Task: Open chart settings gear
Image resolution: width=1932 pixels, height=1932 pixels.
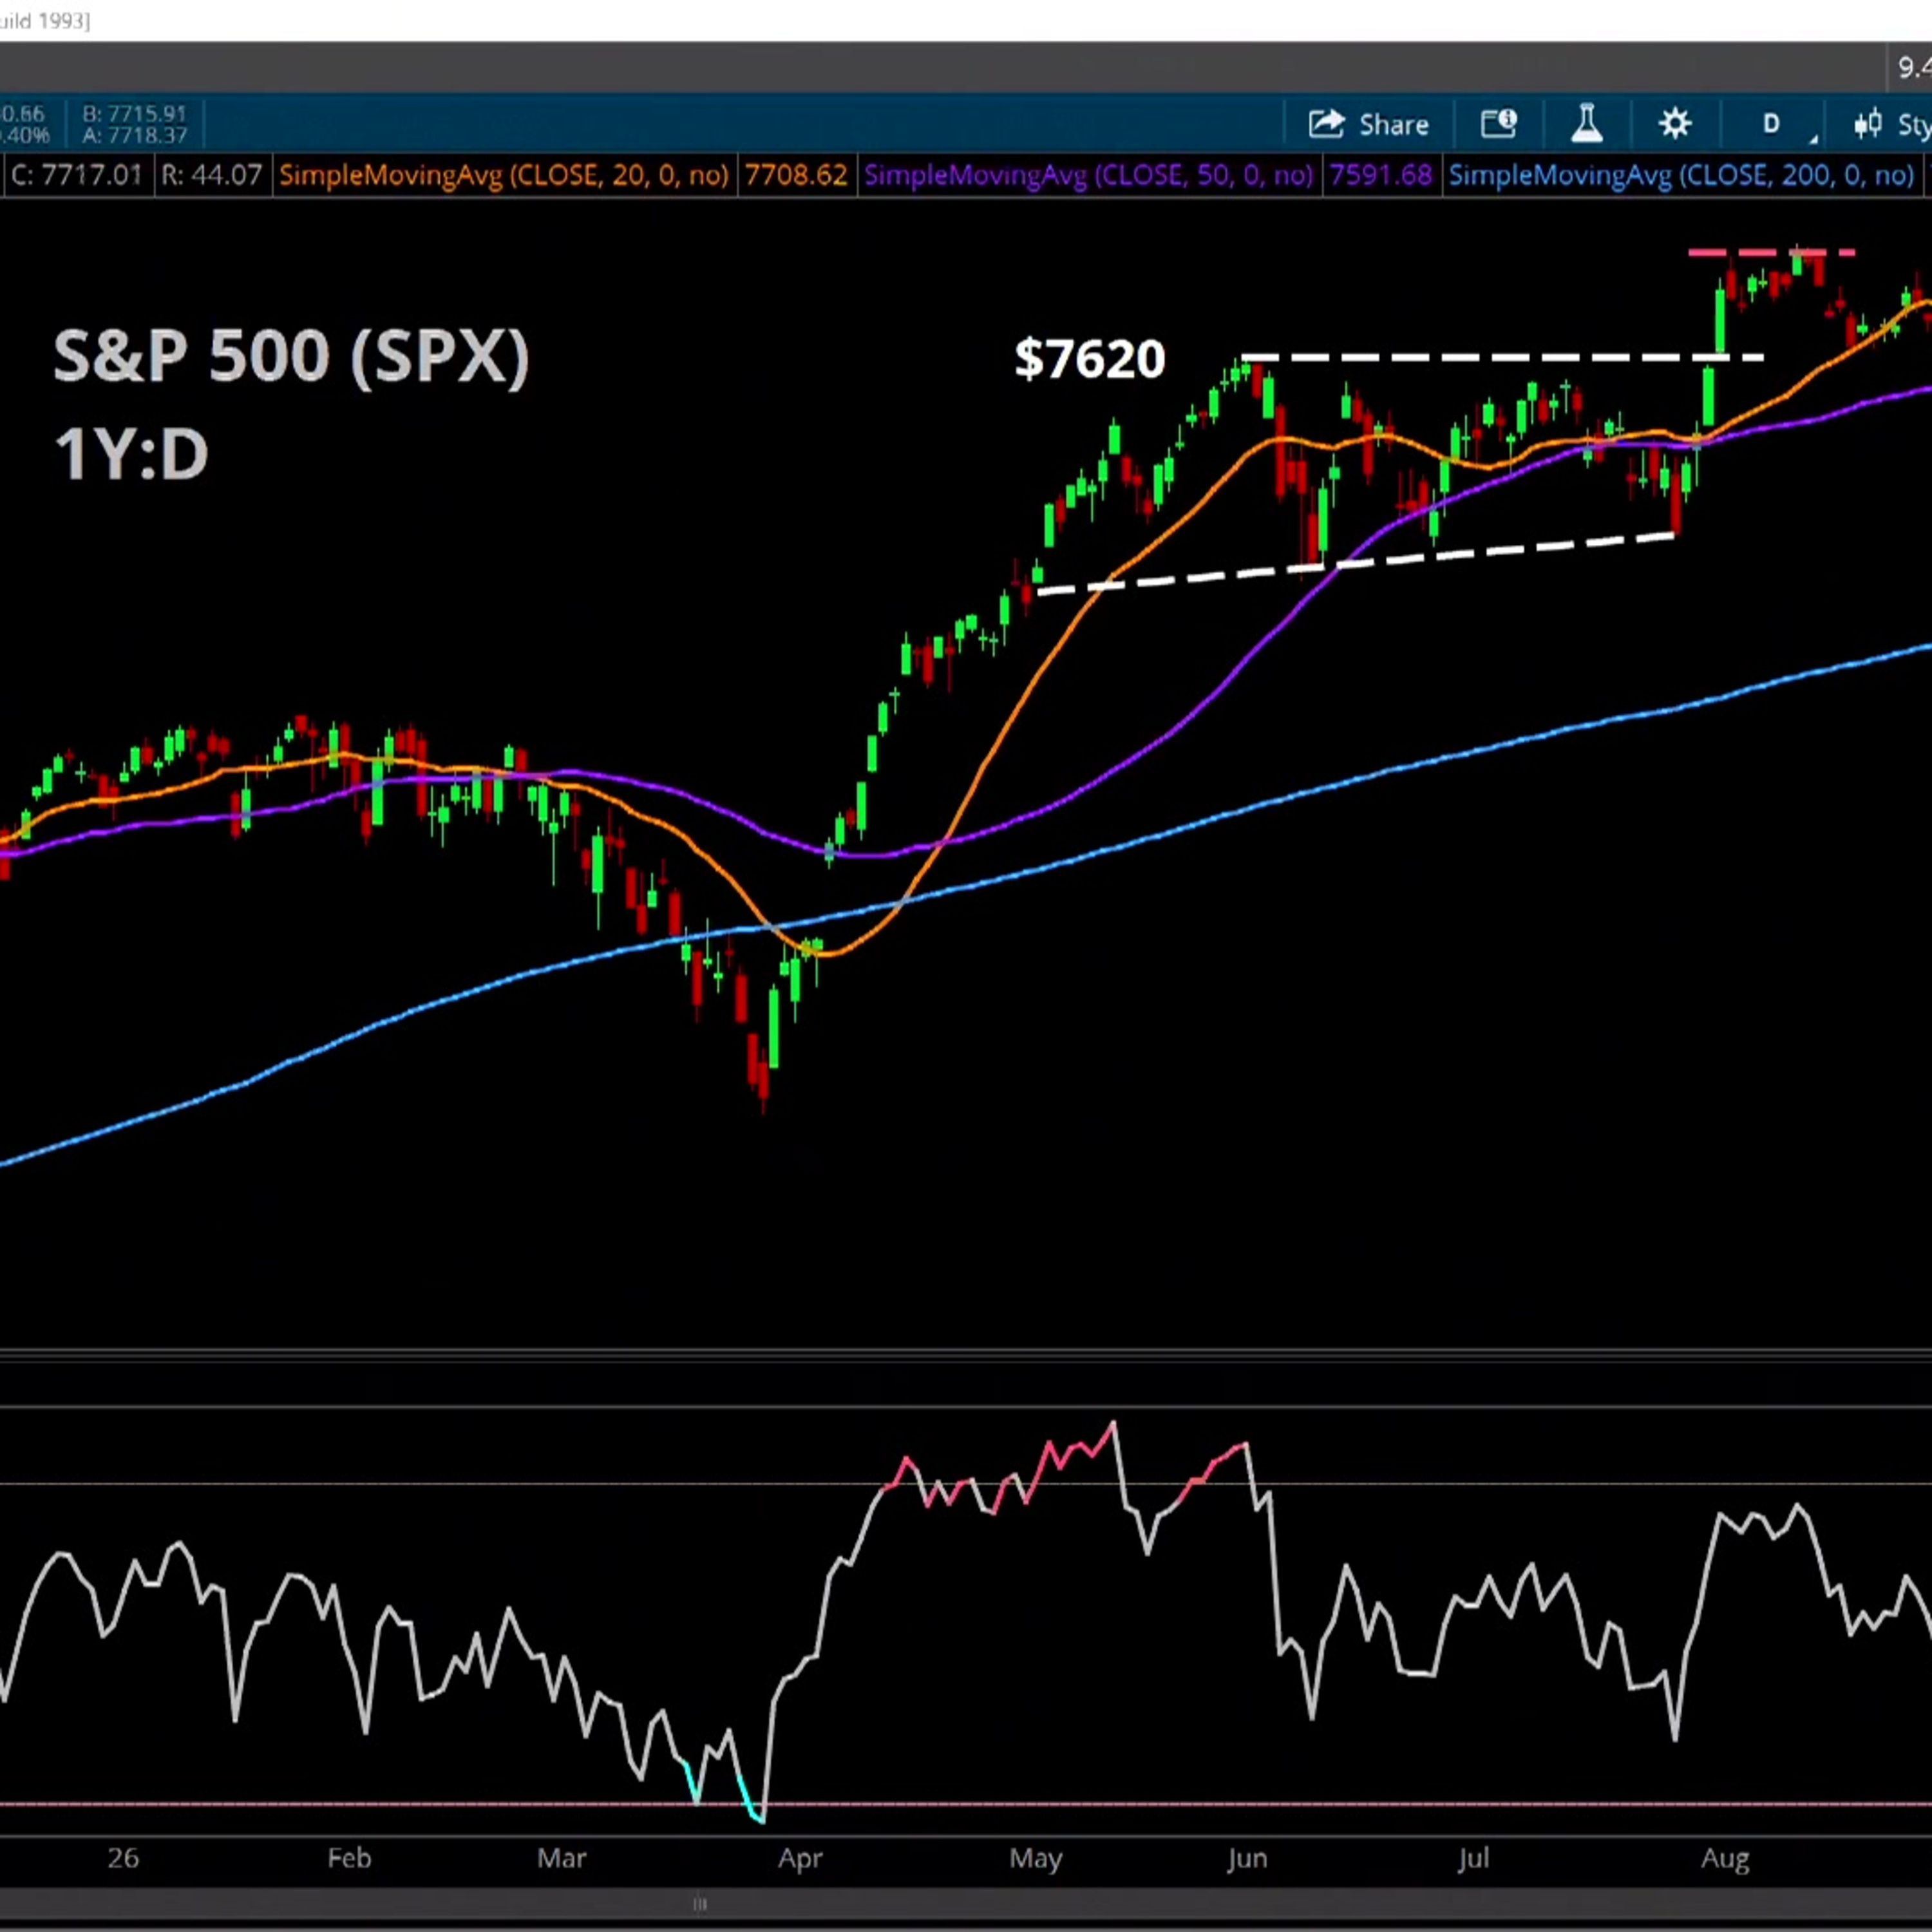Action: click(1675, 124)
